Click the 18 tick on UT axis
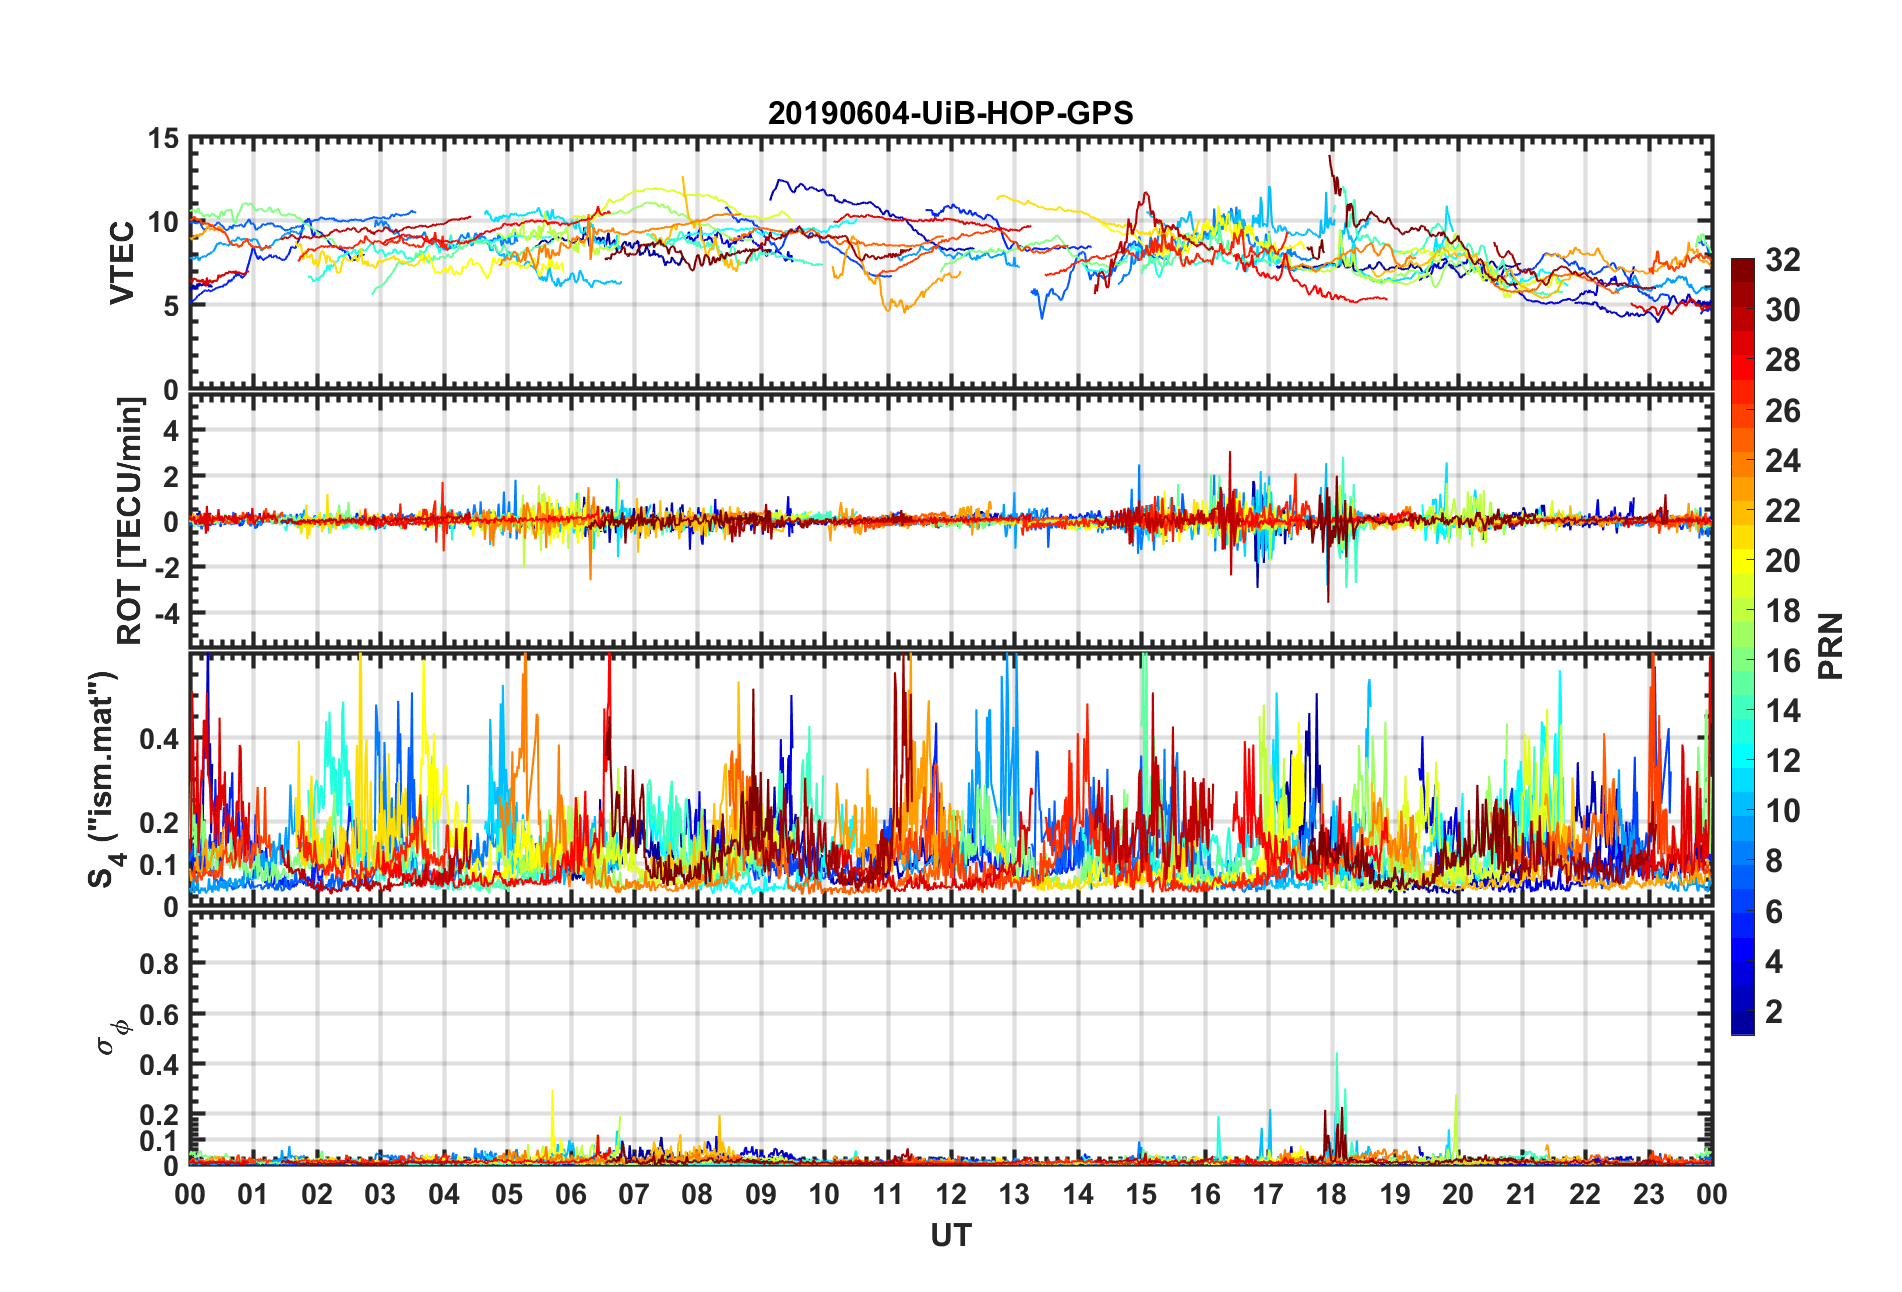This screenshot has height=1292, width=1902. 1331,1194
